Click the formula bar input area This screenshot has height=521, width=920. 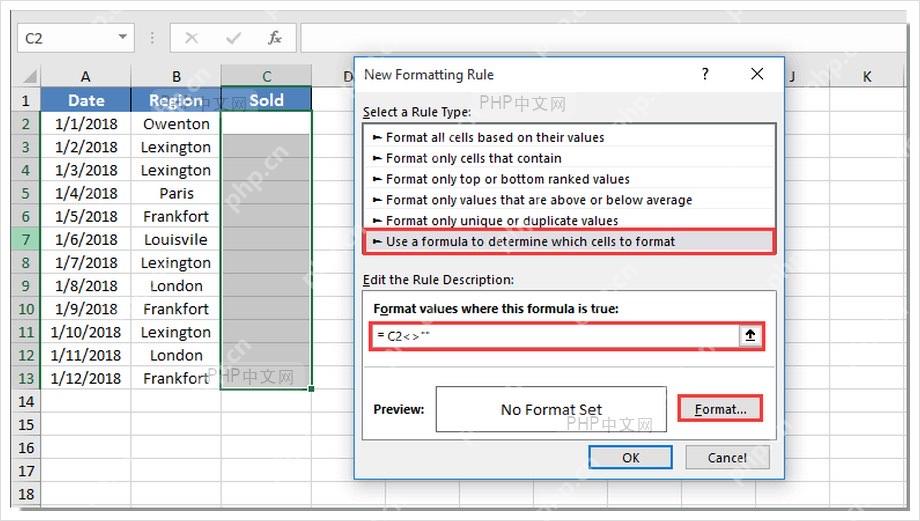603,38
